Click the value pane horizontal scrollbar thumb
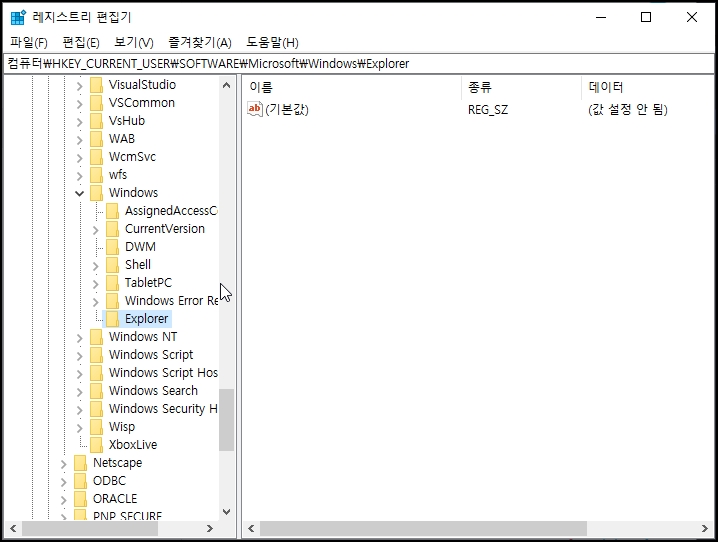The image size is (718, 542). pyautogui.click(x=423, y=528)
